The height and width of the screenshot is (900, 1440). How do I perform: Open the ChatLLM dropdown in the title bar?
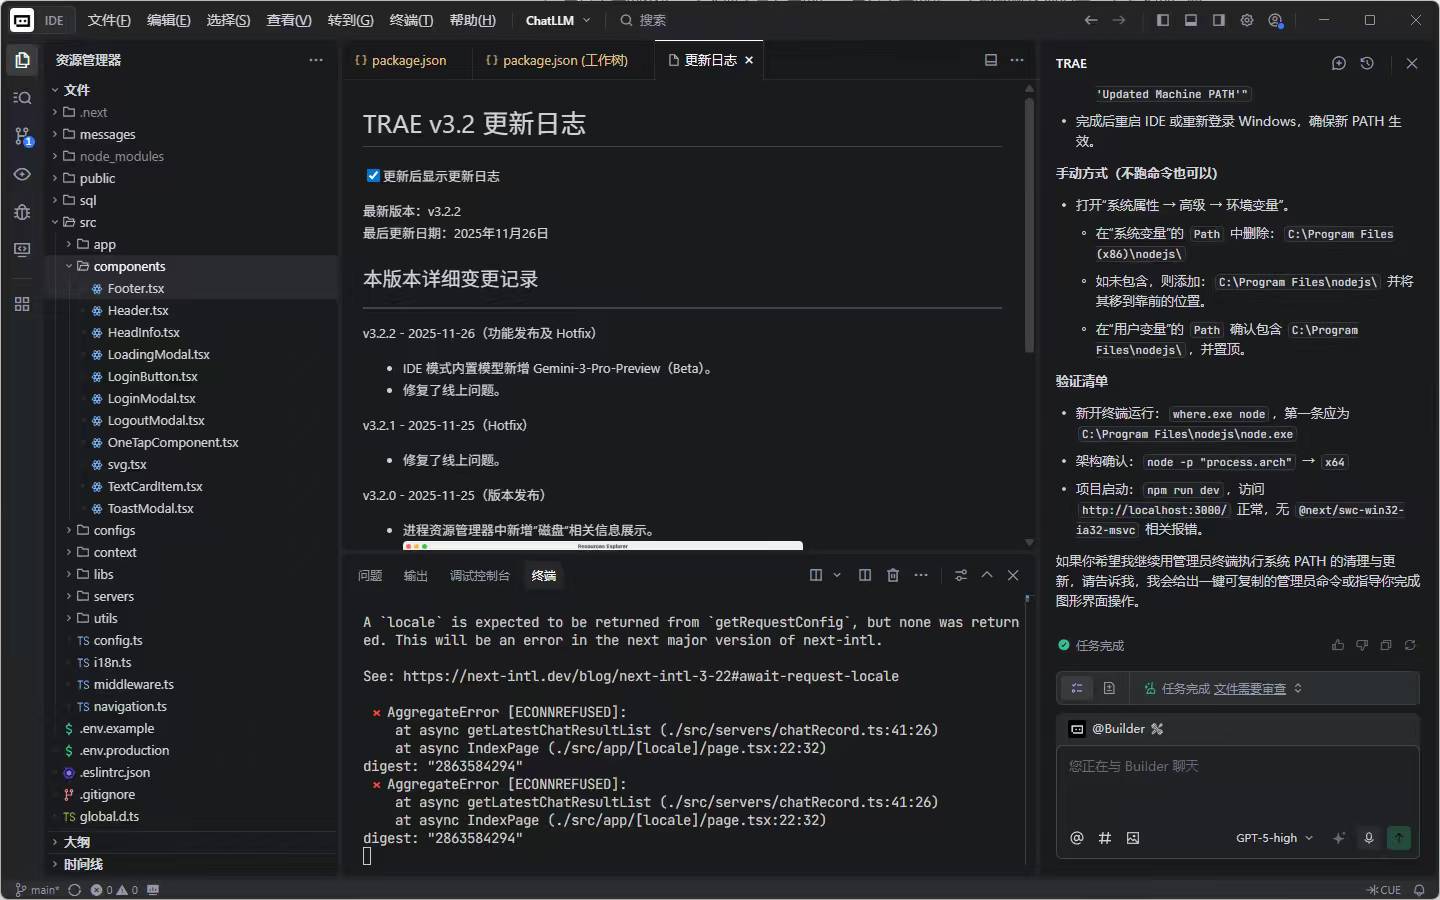(558, 20)
